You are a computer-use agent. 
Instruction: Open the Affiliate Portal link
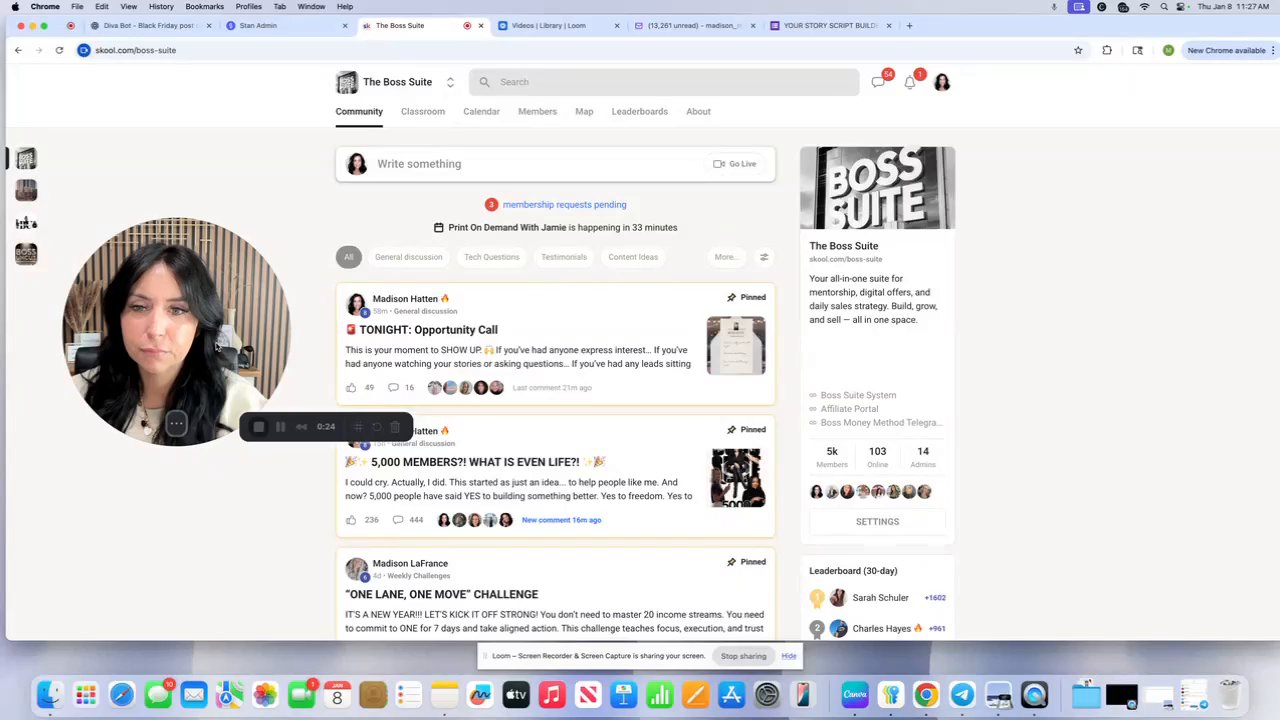(x=849, y=409)
